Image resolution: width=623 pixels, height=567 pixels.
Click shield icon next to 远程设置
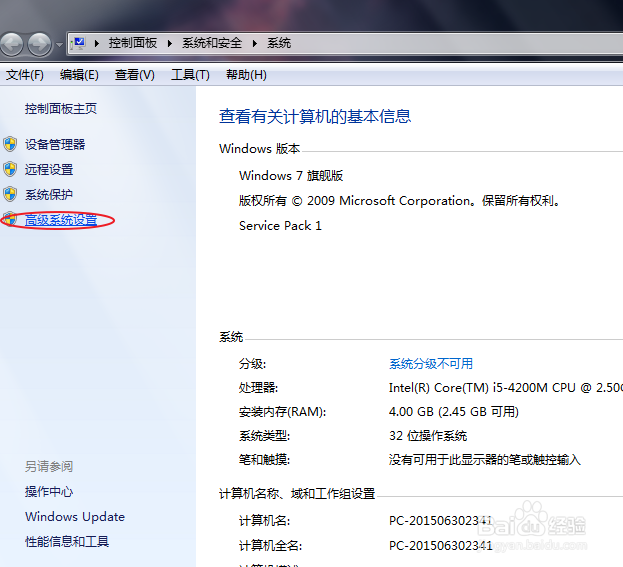10,169
